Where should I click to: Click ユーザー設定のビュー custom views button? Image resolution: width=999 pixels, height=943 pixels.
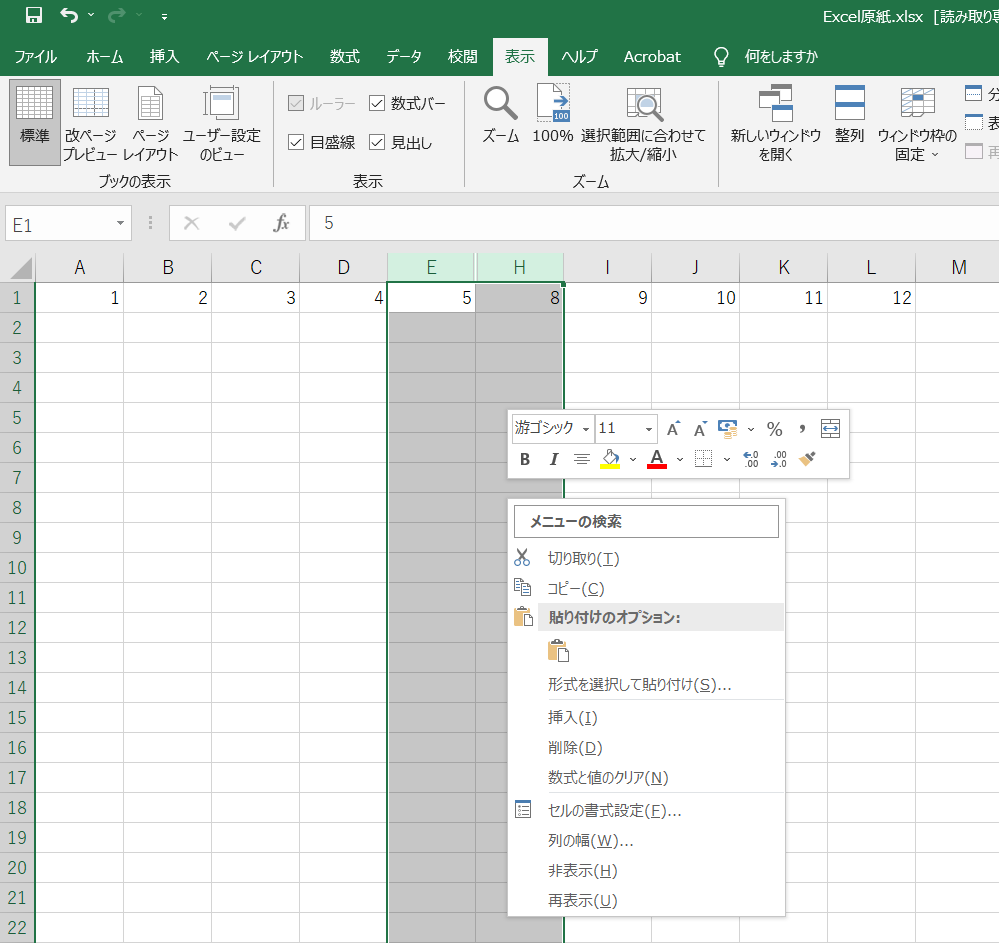(x=221, y=123)
